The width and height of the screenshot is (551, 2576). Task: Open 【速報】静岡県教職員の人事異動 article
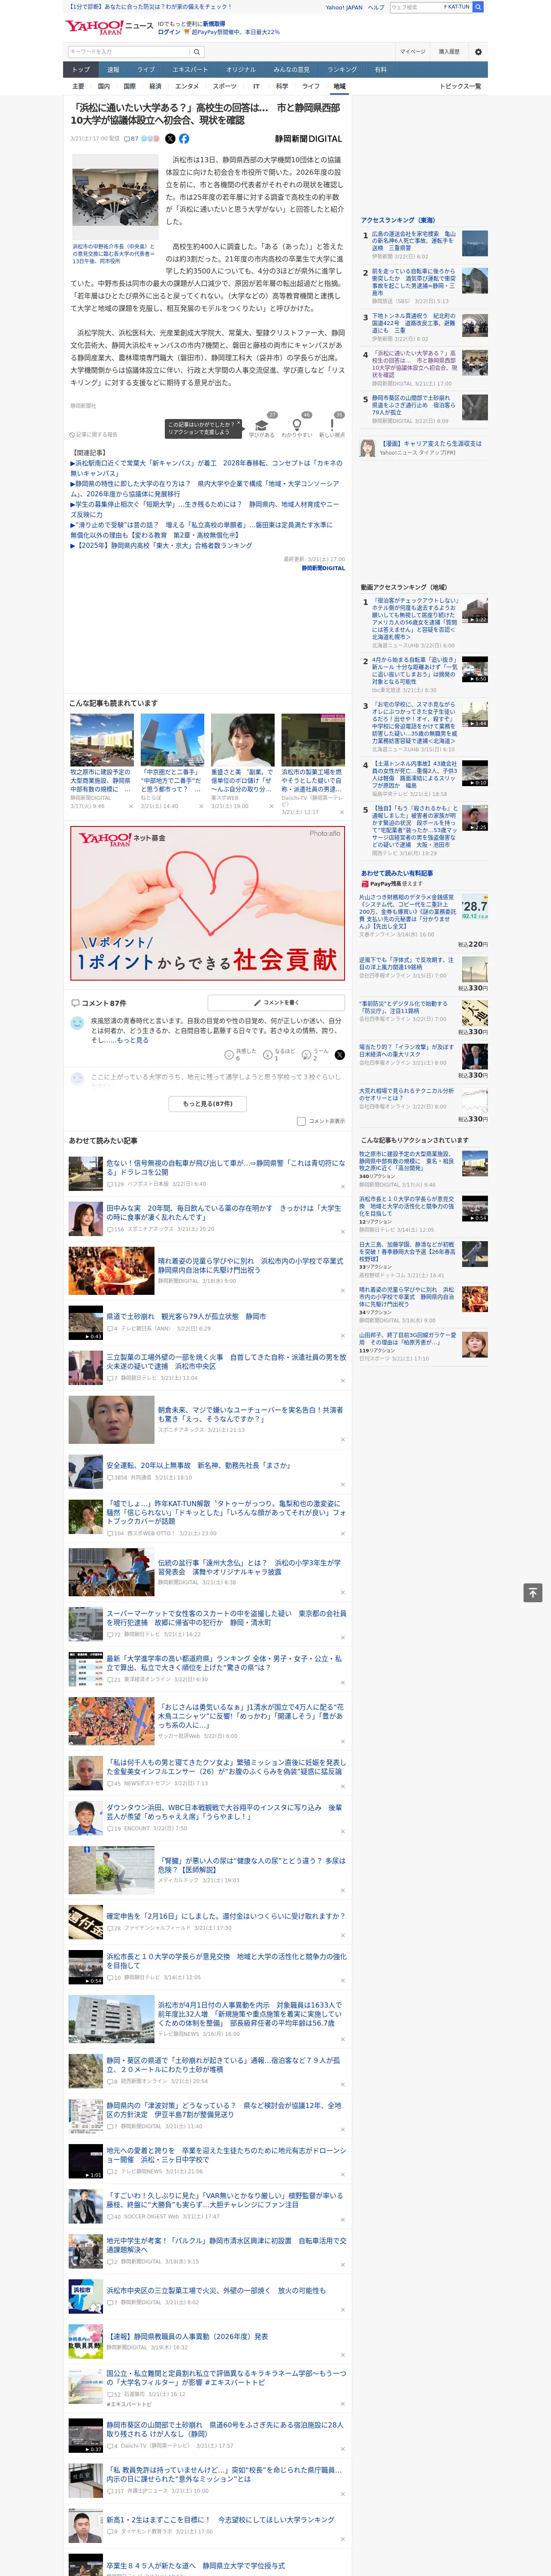188,2337
